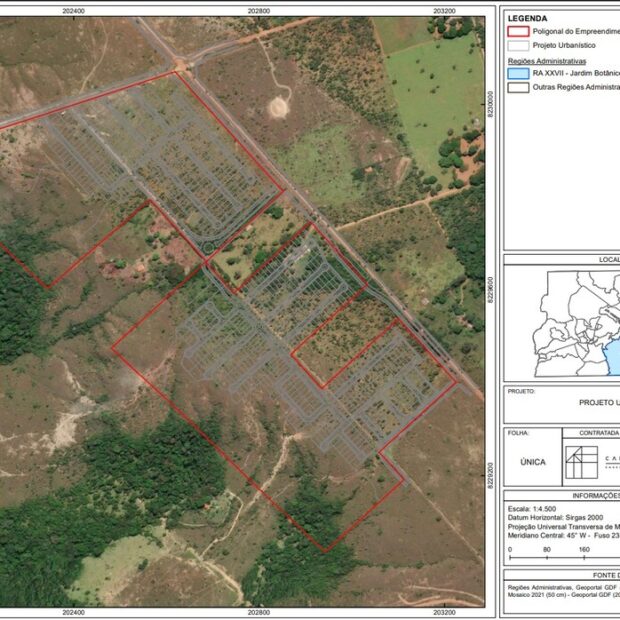
Task: Click the red Poligonal do Empreendimento legend swatch
Action: pos(518,31)
